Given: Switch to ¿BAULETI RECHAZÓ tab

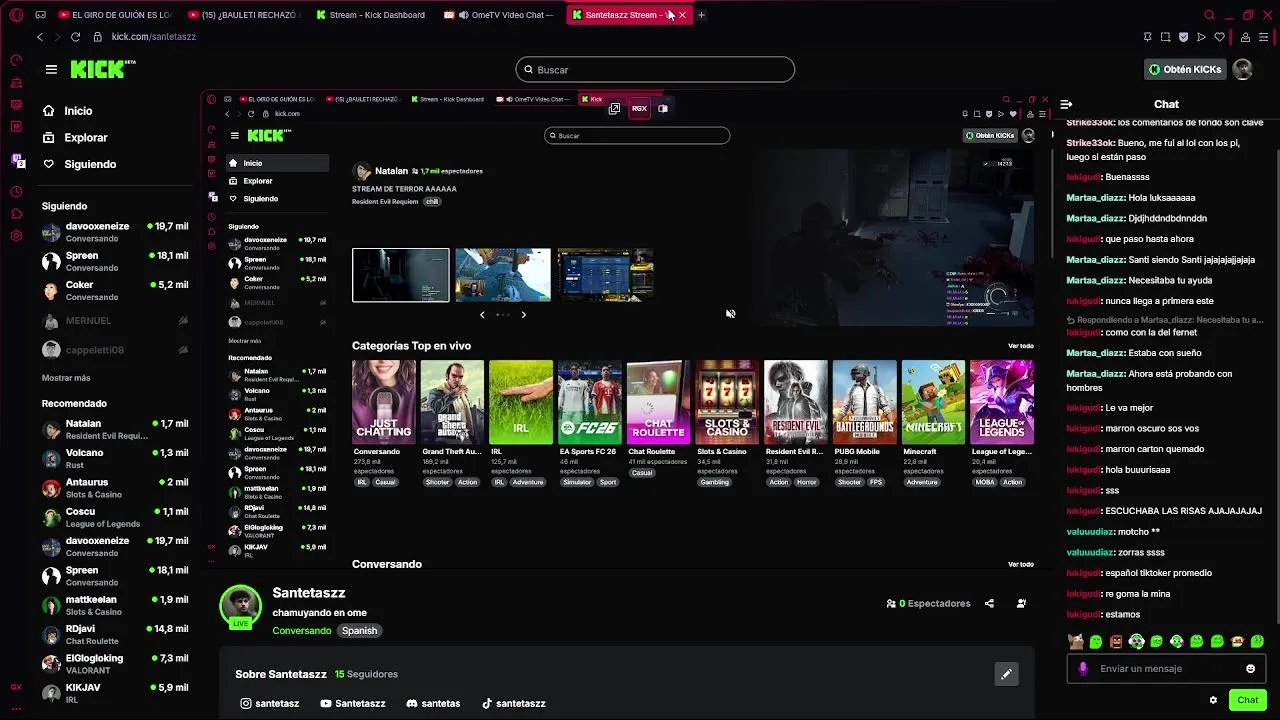Looking at the screenshot, I should 244,15.
